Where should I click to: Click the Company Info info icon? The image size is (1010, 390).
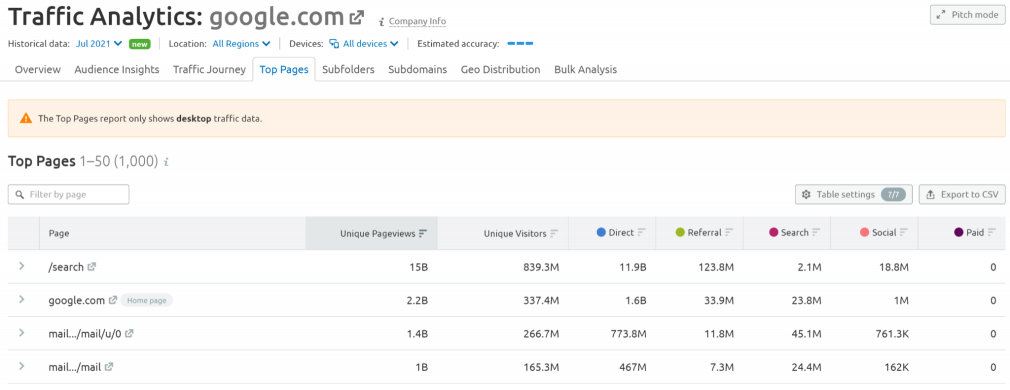tap(382, 21)
